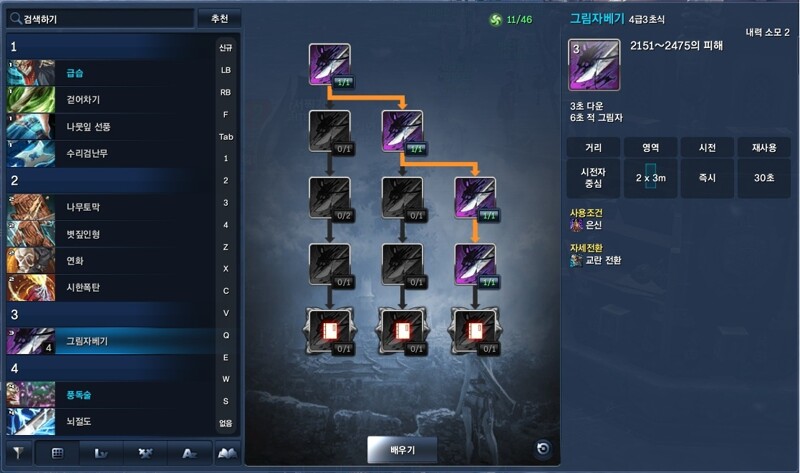Open the skill book icon at bottom
800x473 pixels.
(x=228, y=453)
